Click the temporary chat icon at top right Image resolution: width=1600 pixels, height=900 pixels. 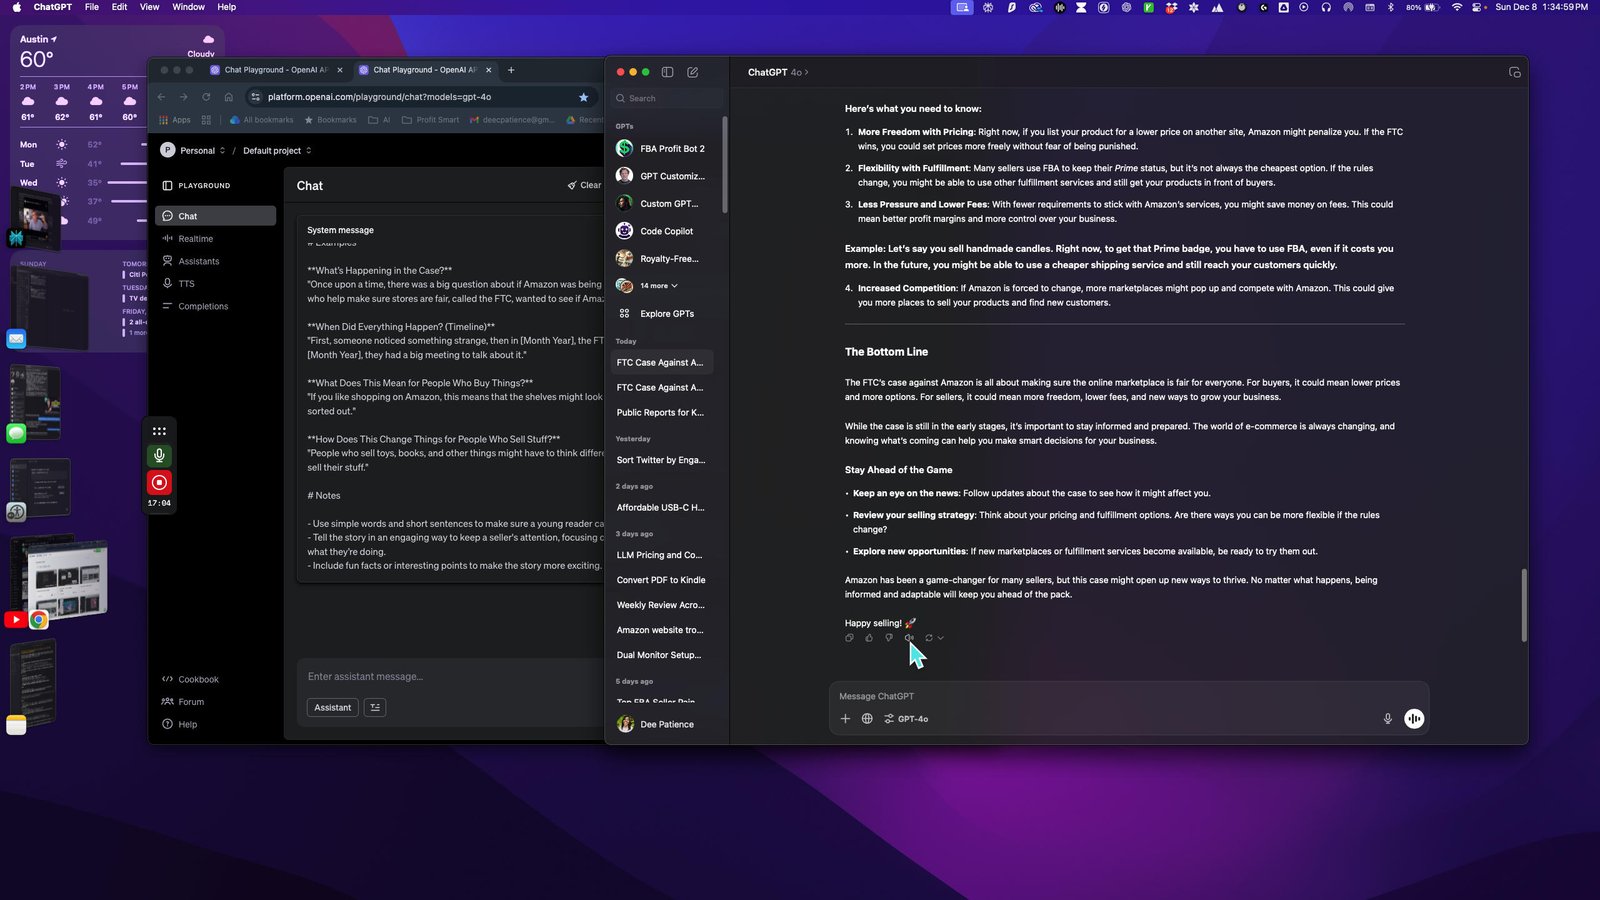[1514, 72]
